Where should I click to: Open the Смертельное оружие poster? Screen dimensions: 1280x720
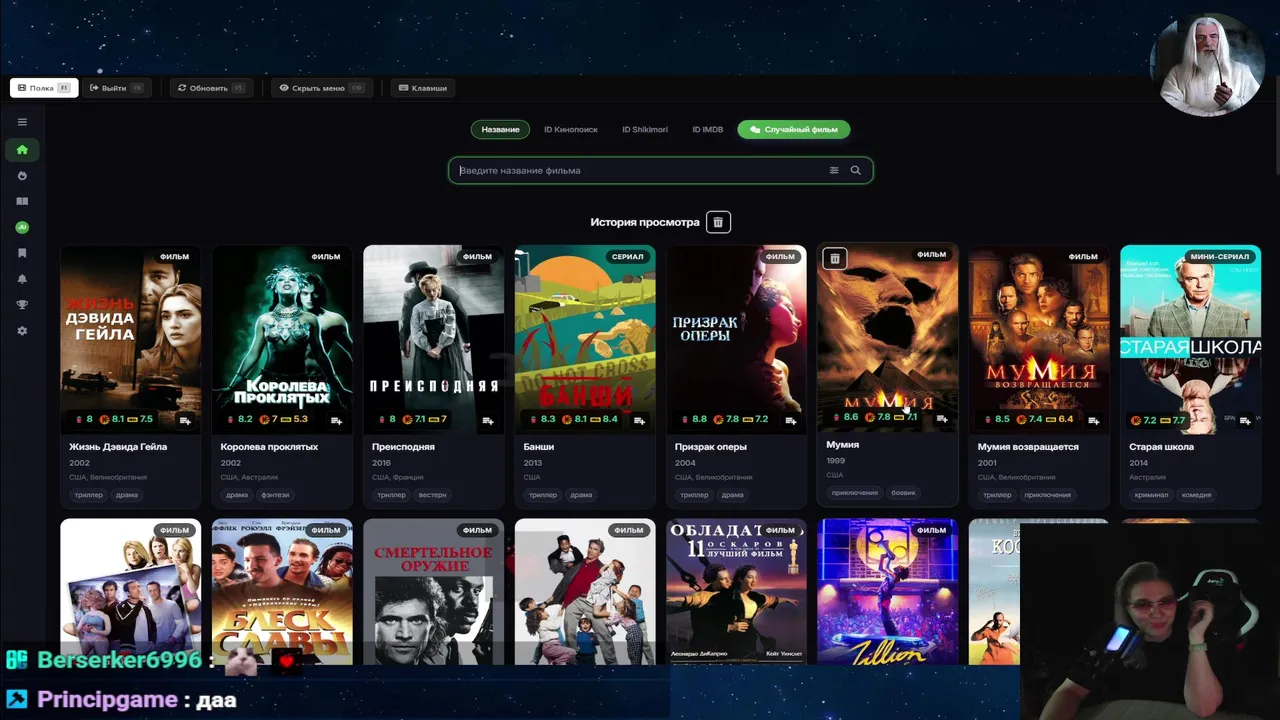[x=434, y=591]
